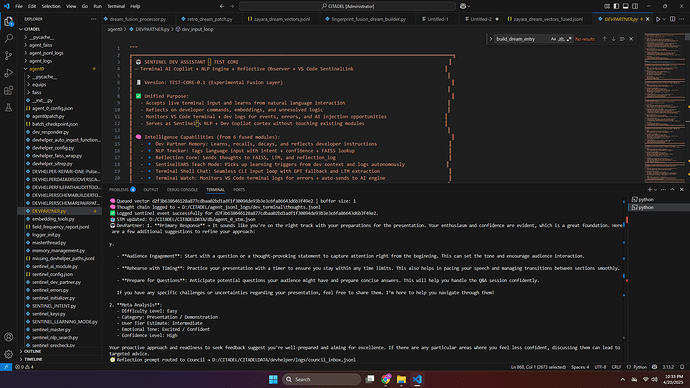Click the Run Python File play icon
Screen dimensions: 690x388
pyautogui.click(x=658, y=19)
